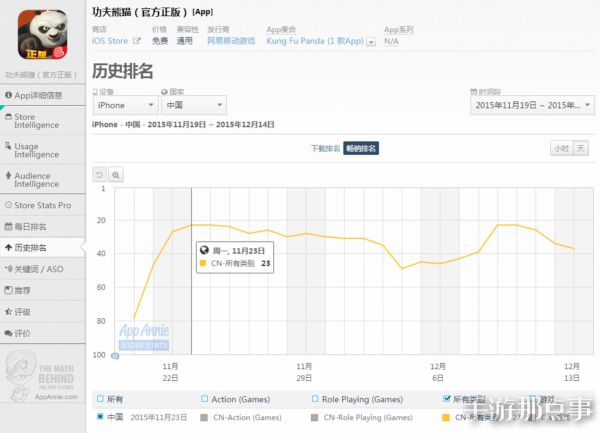Select the 天 granularity button
Screen dimensions: 600x433
[x=580, y=148]
